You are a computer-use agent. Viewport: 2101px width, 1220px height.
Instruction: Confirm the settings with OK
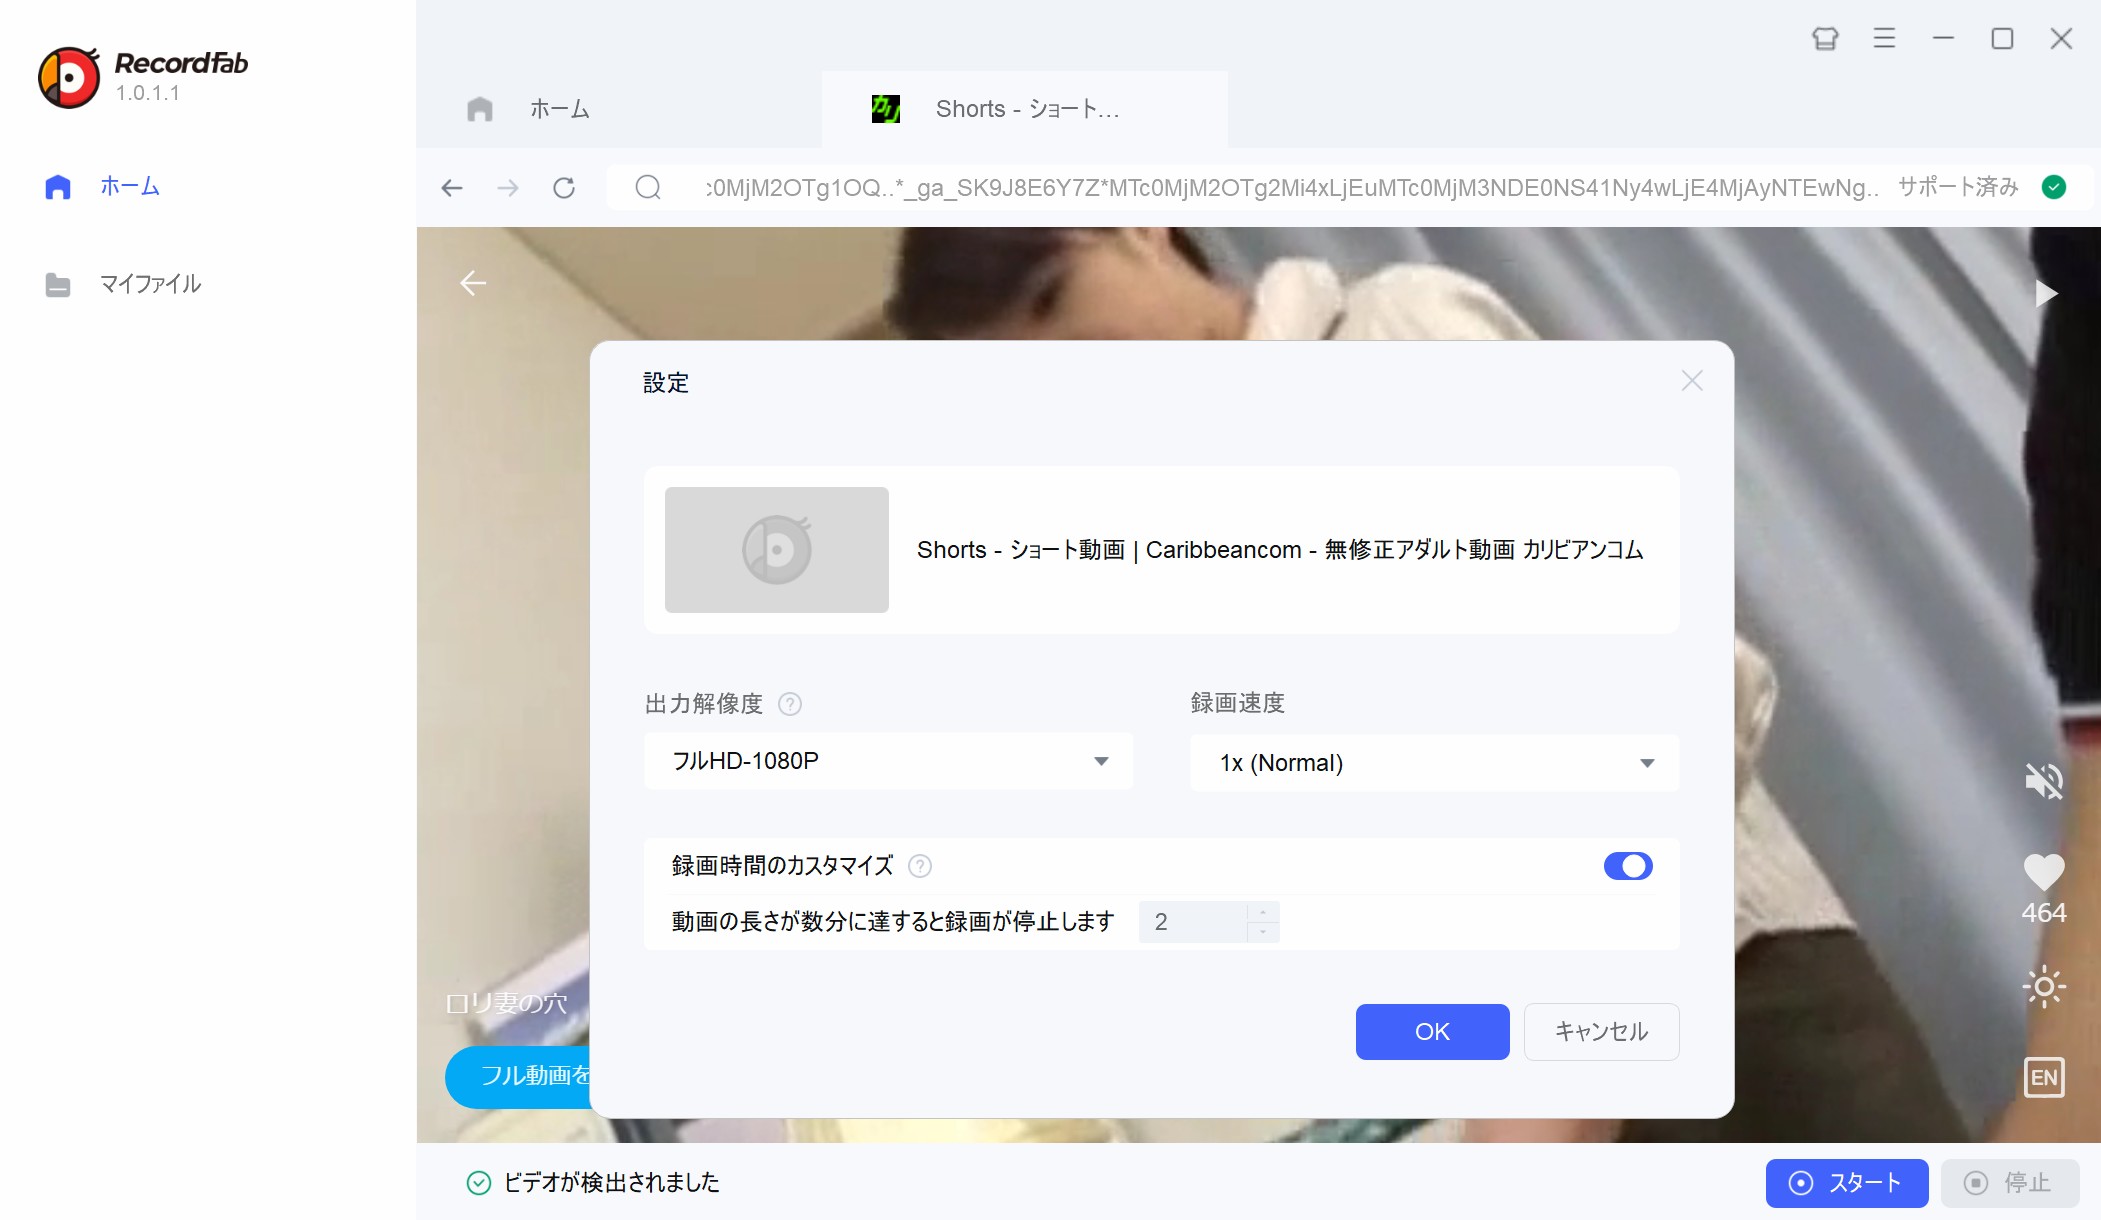1432,1032
